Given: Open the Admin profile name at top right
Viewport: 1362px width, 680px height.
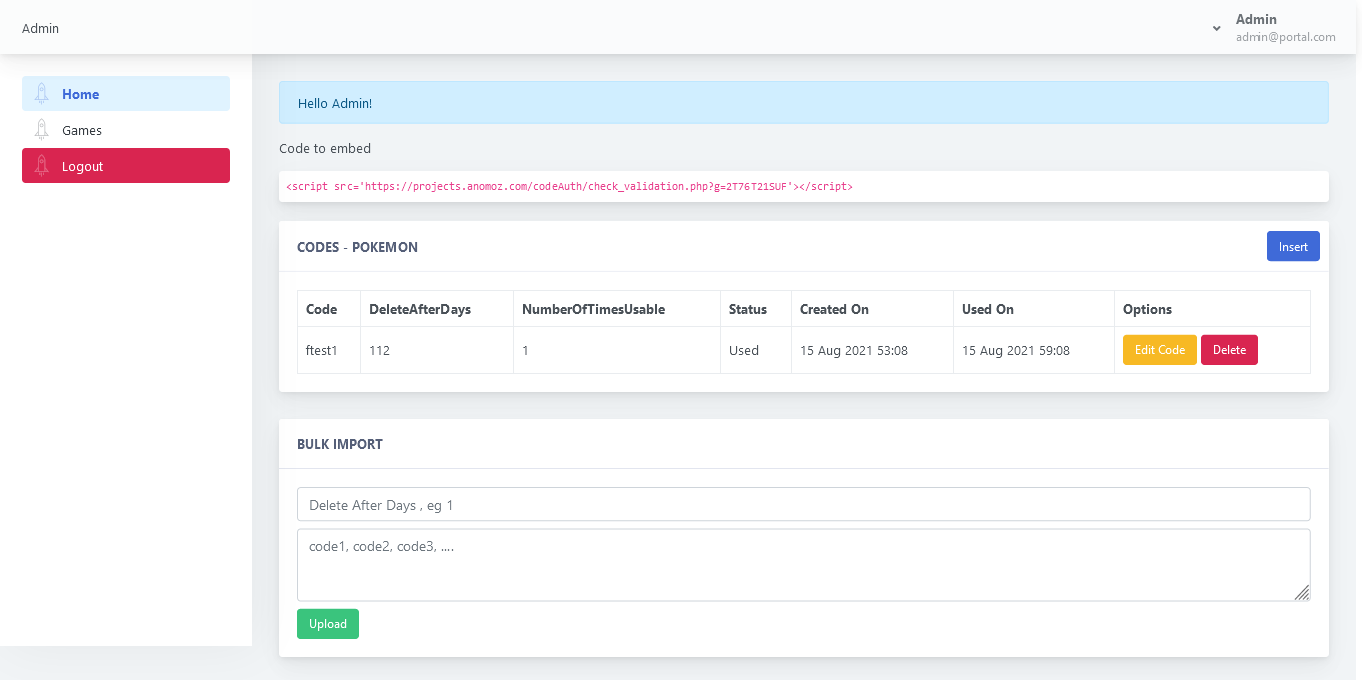Looking at the screenshot, I should (1256, 19).
